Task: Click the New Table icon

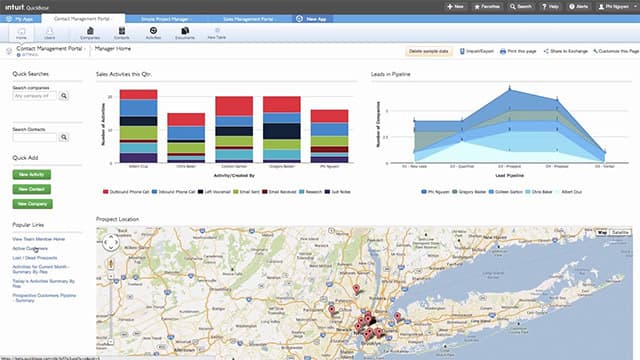Action: click(217, 33)
